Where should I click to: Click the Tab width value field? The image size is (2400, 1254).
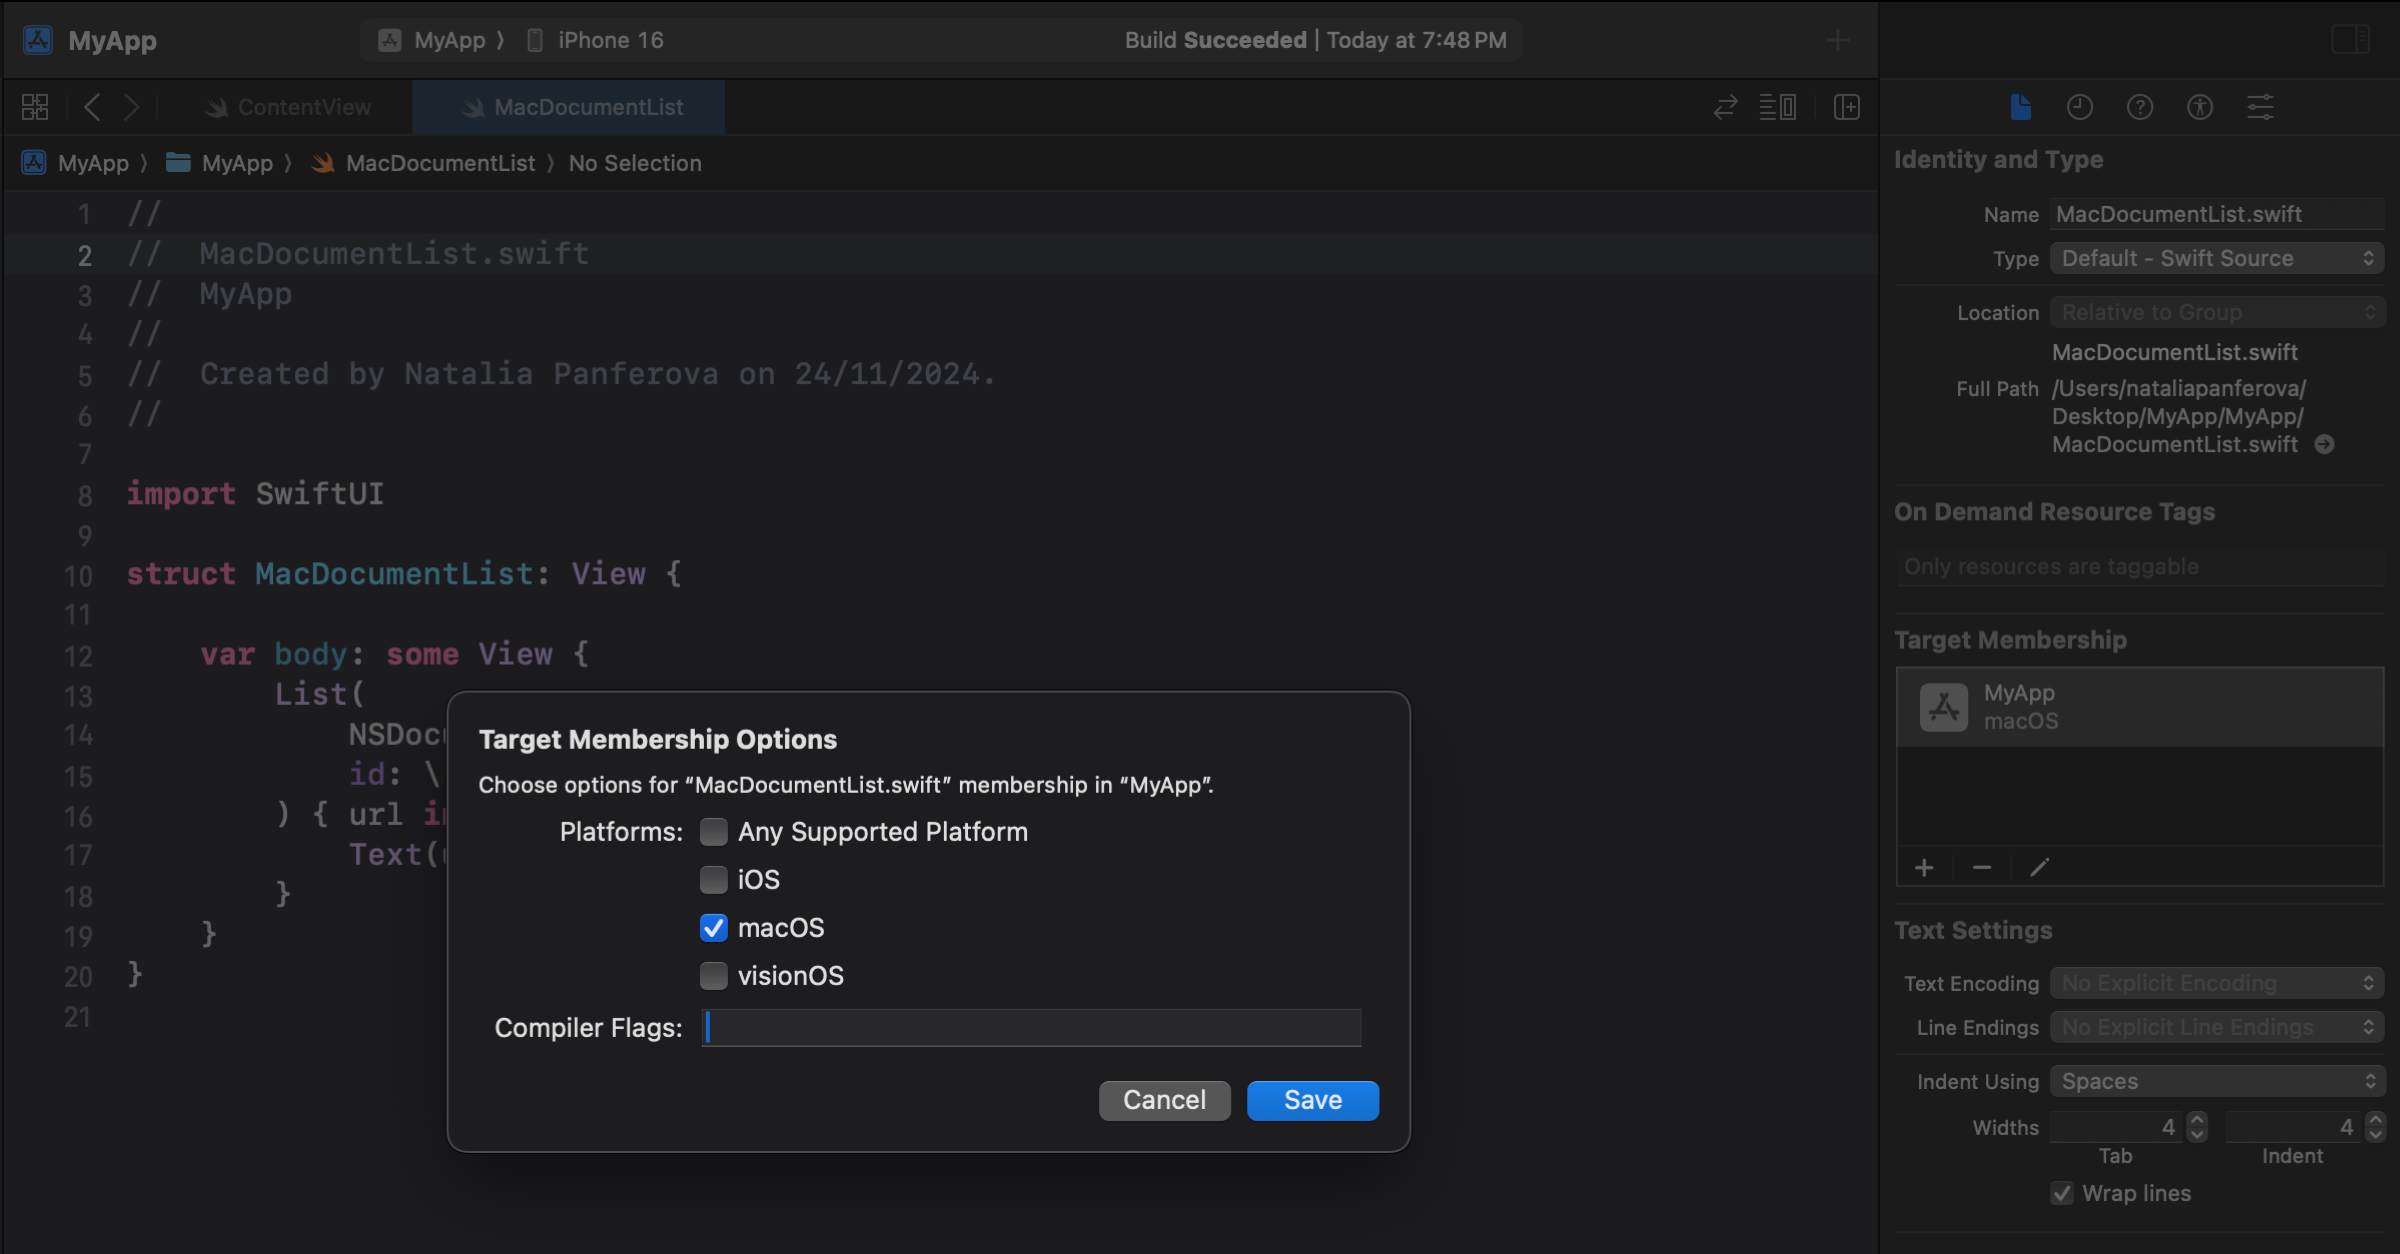[x=2116, y=1127]
